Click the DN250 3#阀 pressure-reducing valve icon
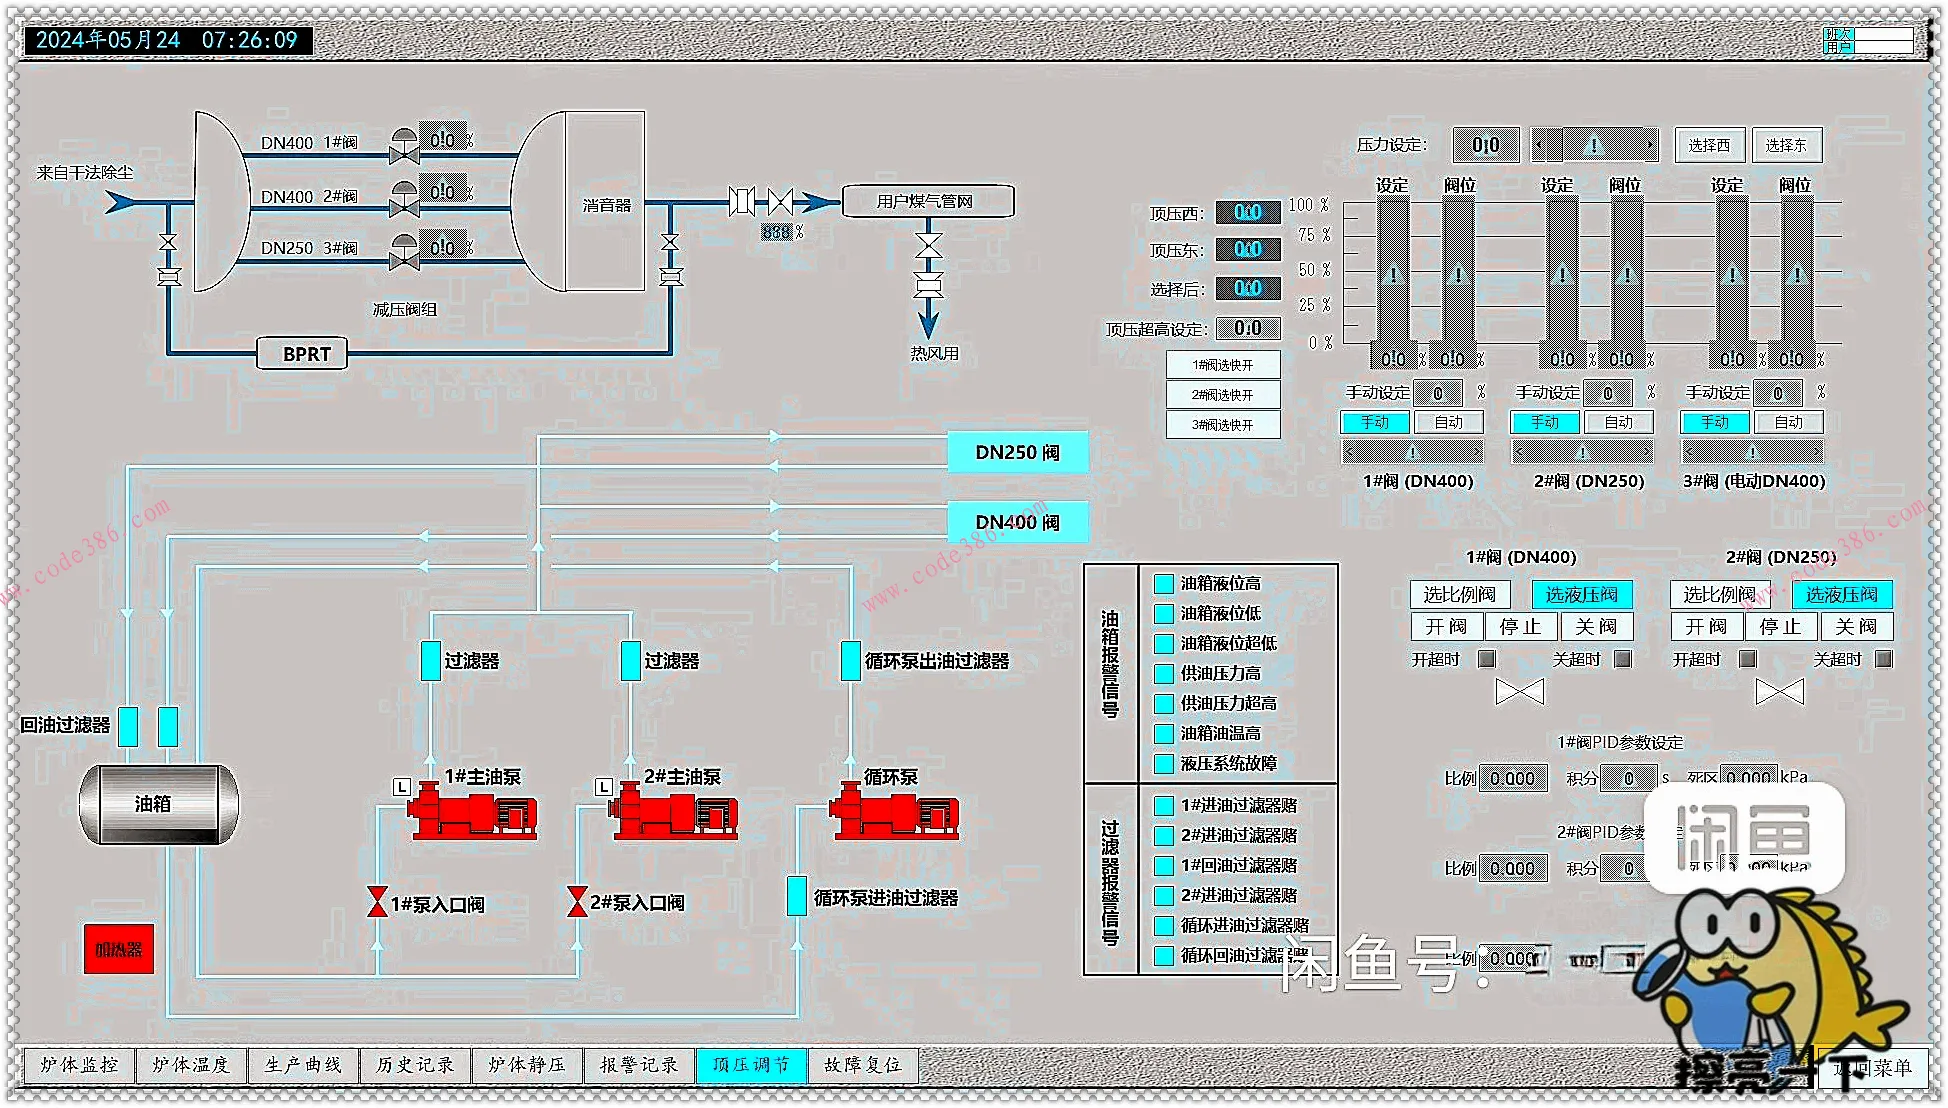The image size is (1948, 1108). pyautogui.click(x=404, y=252)
